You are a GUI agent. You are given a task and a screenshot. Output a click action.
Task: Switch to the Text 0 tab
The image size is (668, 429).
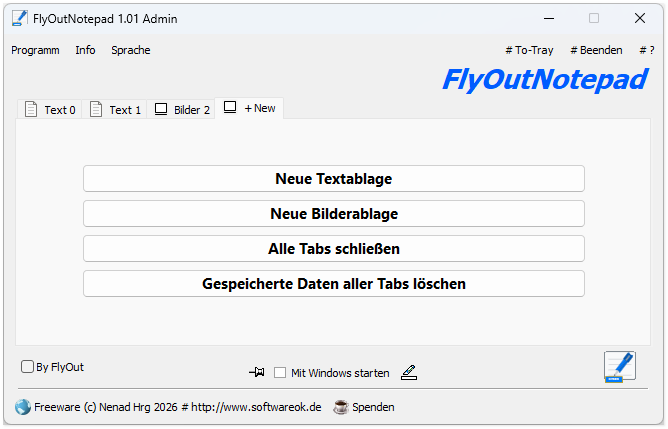pyautogui.click(x=50, y=109)
